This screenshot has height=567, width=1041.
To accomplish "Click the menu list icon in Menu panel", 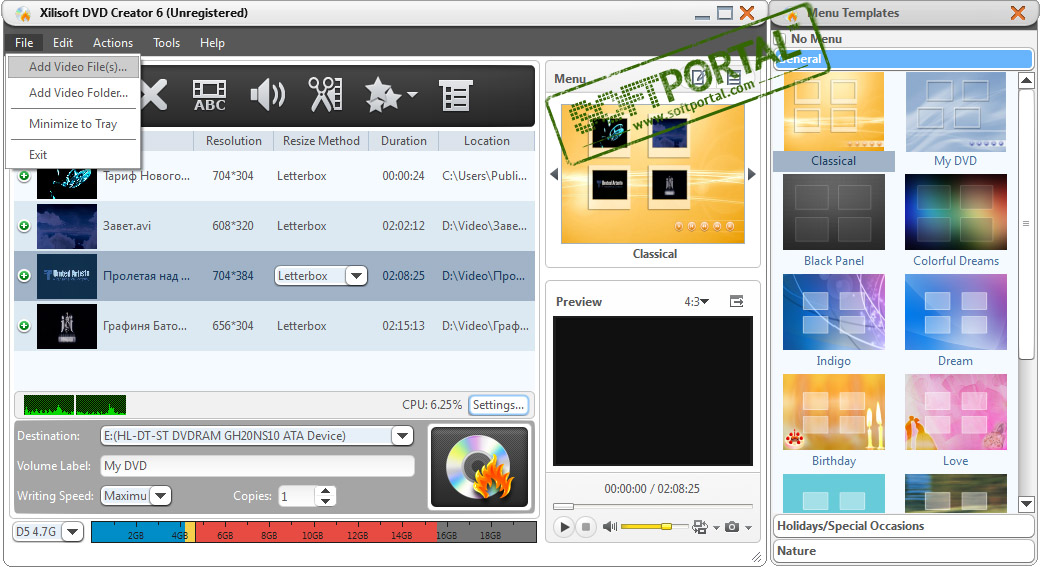I will click(x=734, y=78).
